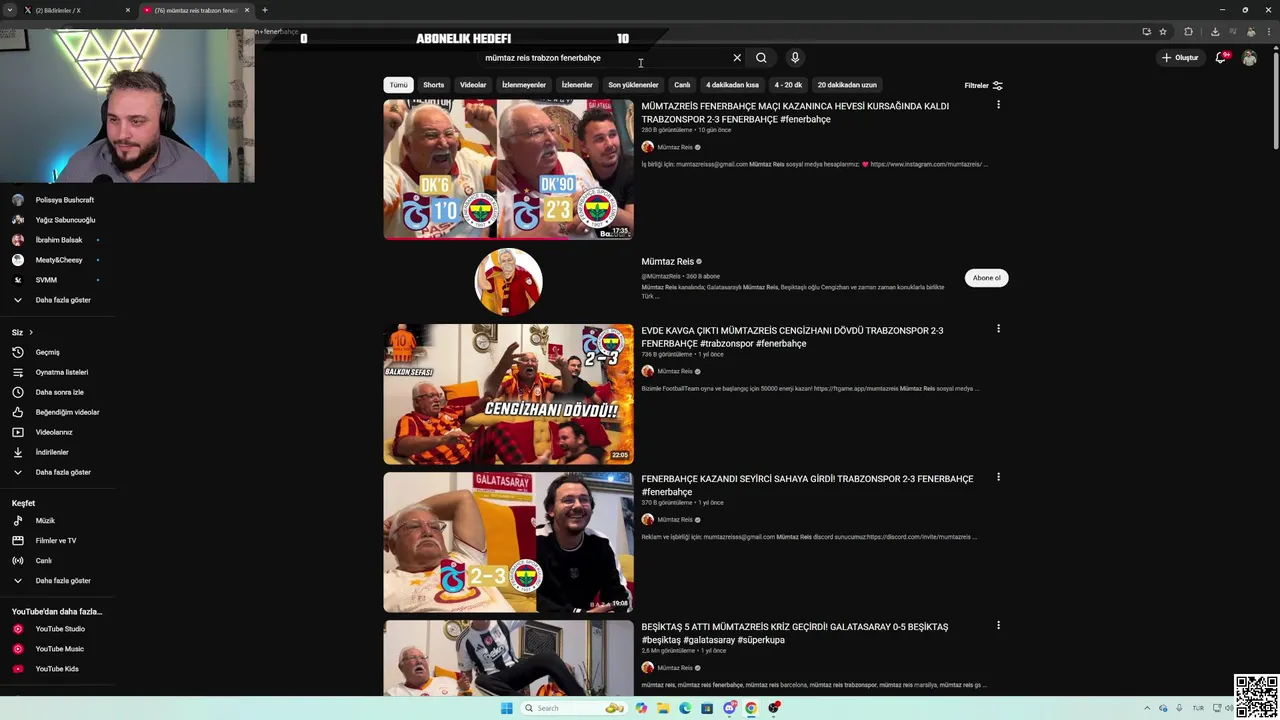Open the Filtreler filter menu
This screenshot has width=1280, height=720.
[x=983, y=85]
